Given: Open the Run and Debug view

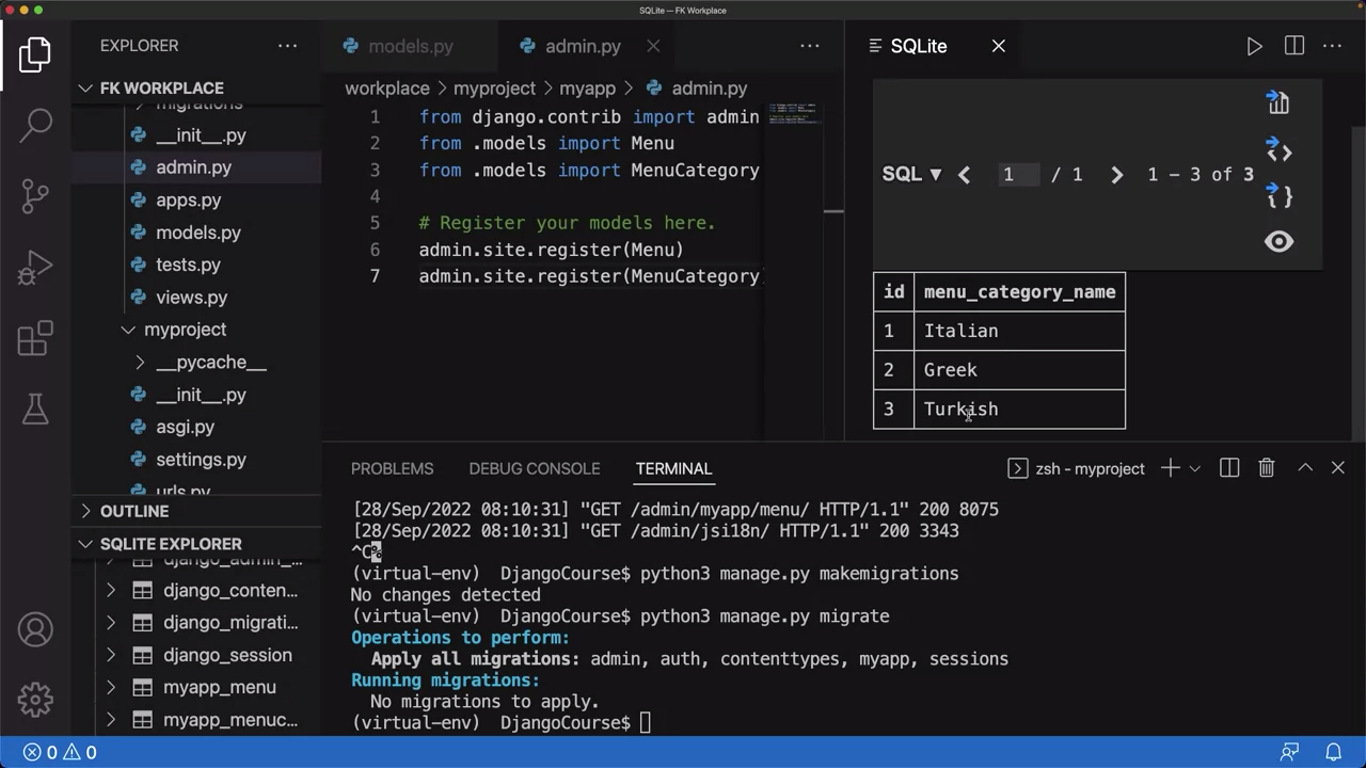Looking at the screenshot, I should tap(36, 267).
